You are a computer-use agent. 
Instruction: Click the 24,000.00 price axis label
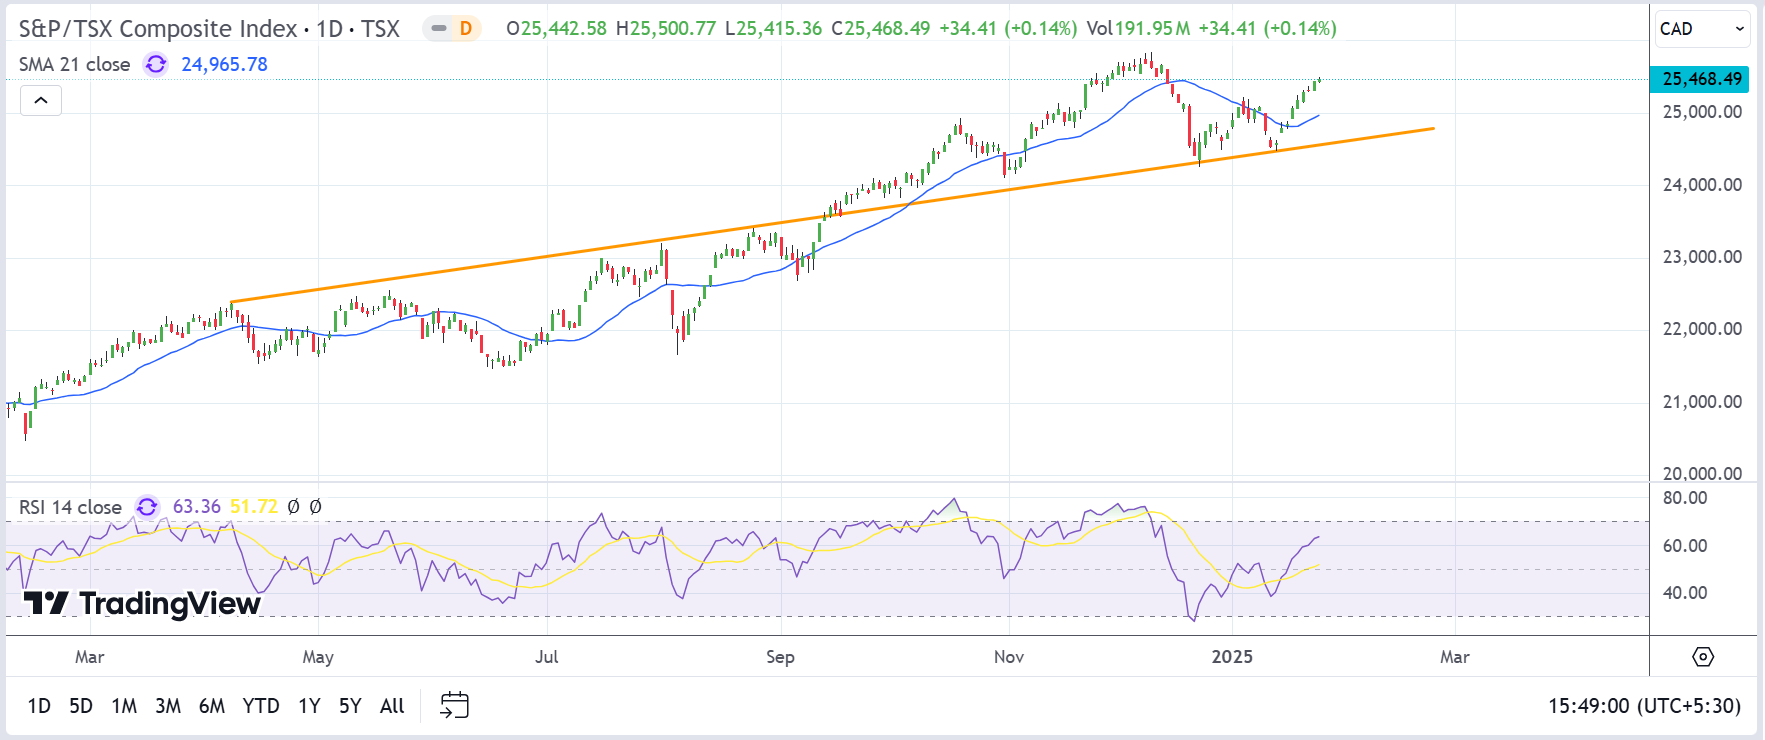tap(1702, 185)
